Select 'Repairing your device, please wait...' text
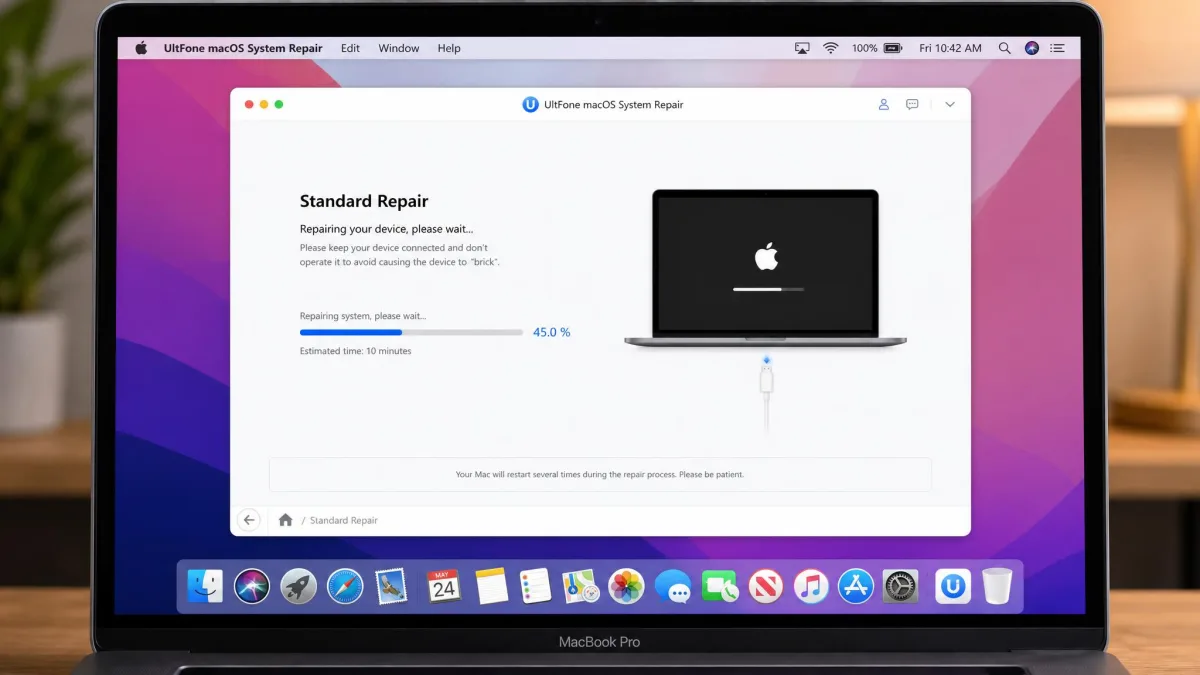The height and width of the screenshot is (675, 1200). pyautogui.click(x=387, y=229)
